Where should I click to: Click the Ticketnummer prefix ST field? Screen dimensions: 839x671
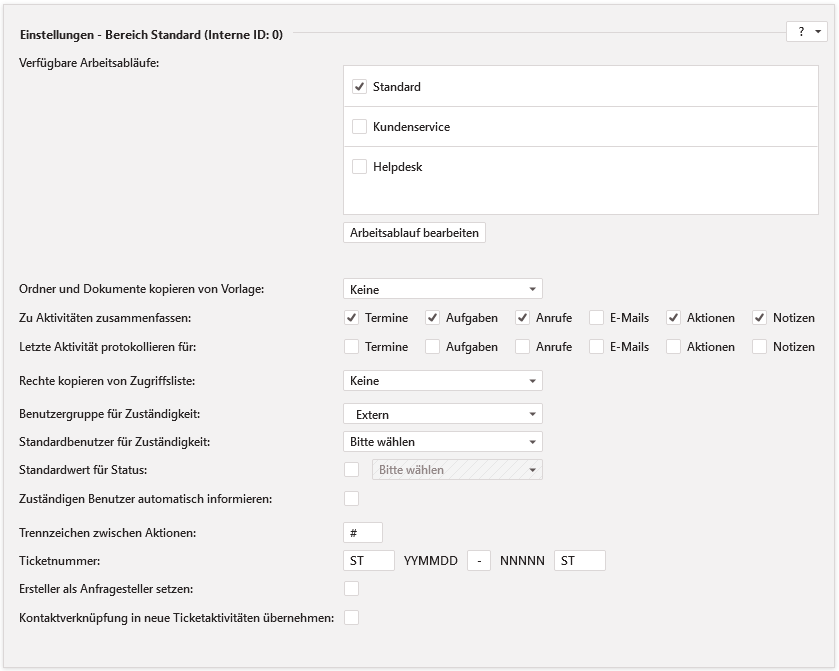(368, 561)
